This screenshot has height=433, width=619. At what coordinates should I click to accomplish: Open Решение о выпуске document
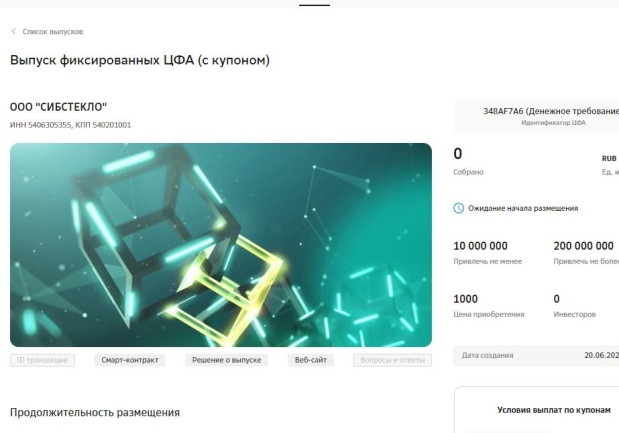[x=227, y=360]
